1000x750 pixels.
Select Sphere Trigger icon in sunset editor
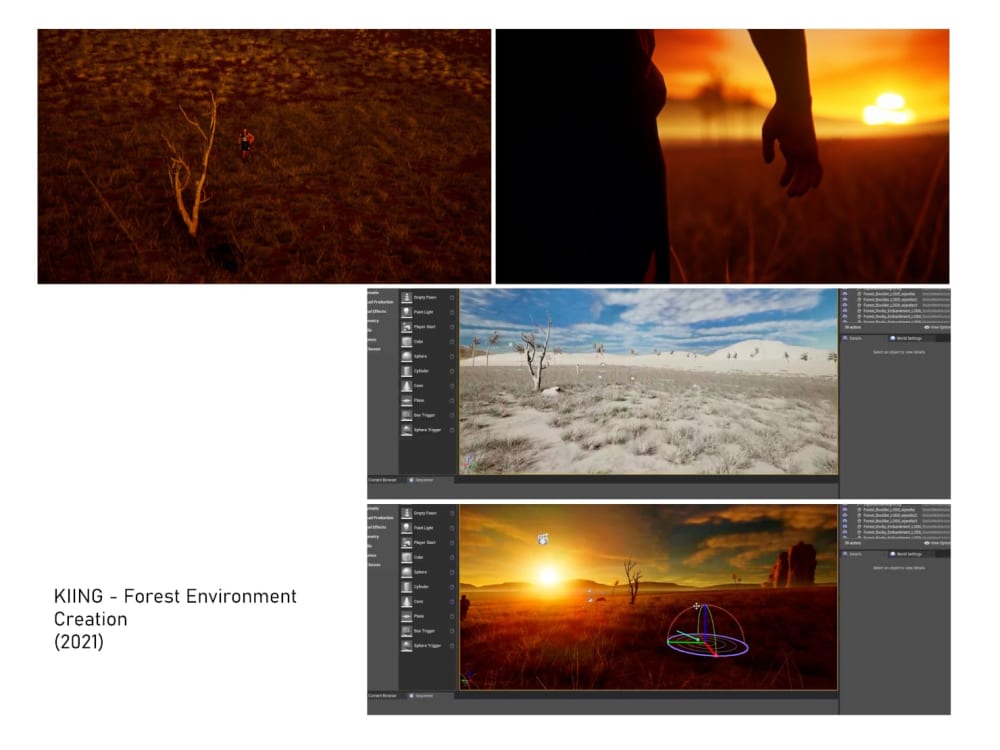tap(406, 645)
